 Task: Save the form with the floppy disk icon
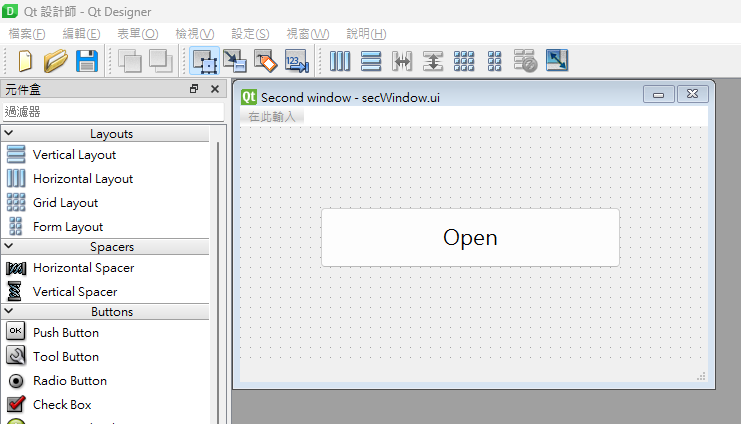(87, 61)
